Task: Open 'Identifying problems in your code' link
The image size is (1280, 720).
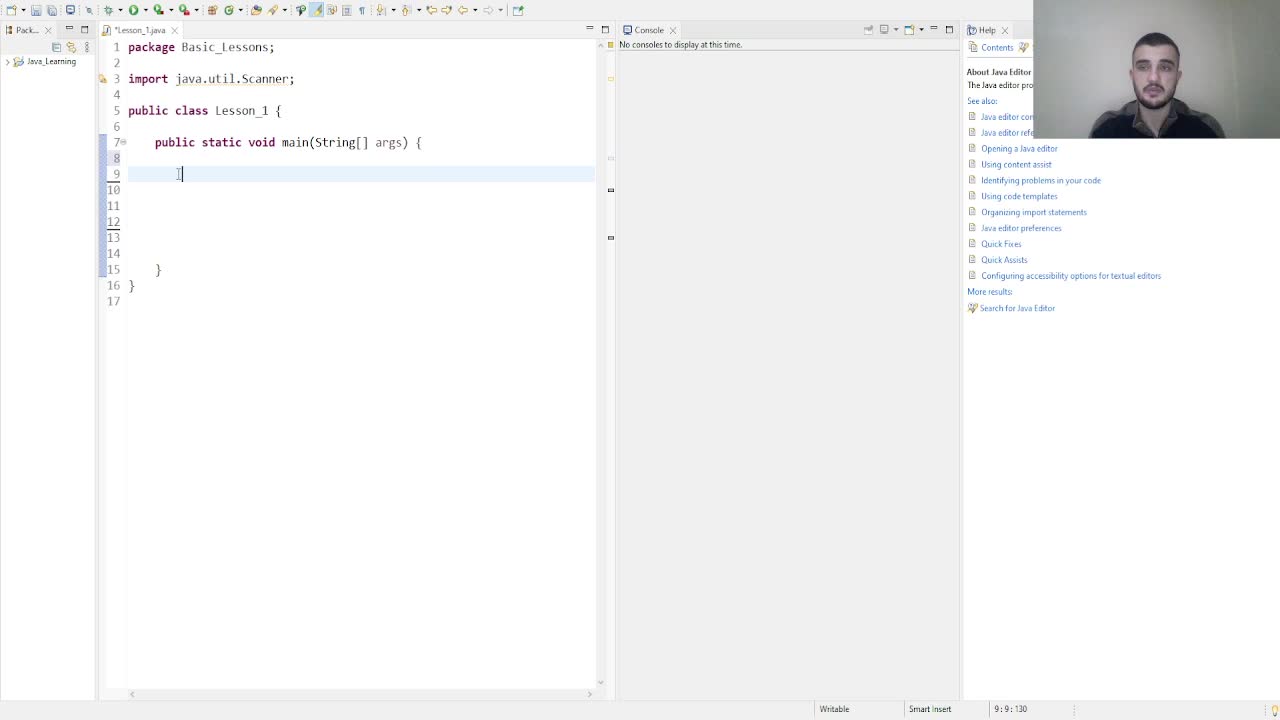Action: 1041,181
